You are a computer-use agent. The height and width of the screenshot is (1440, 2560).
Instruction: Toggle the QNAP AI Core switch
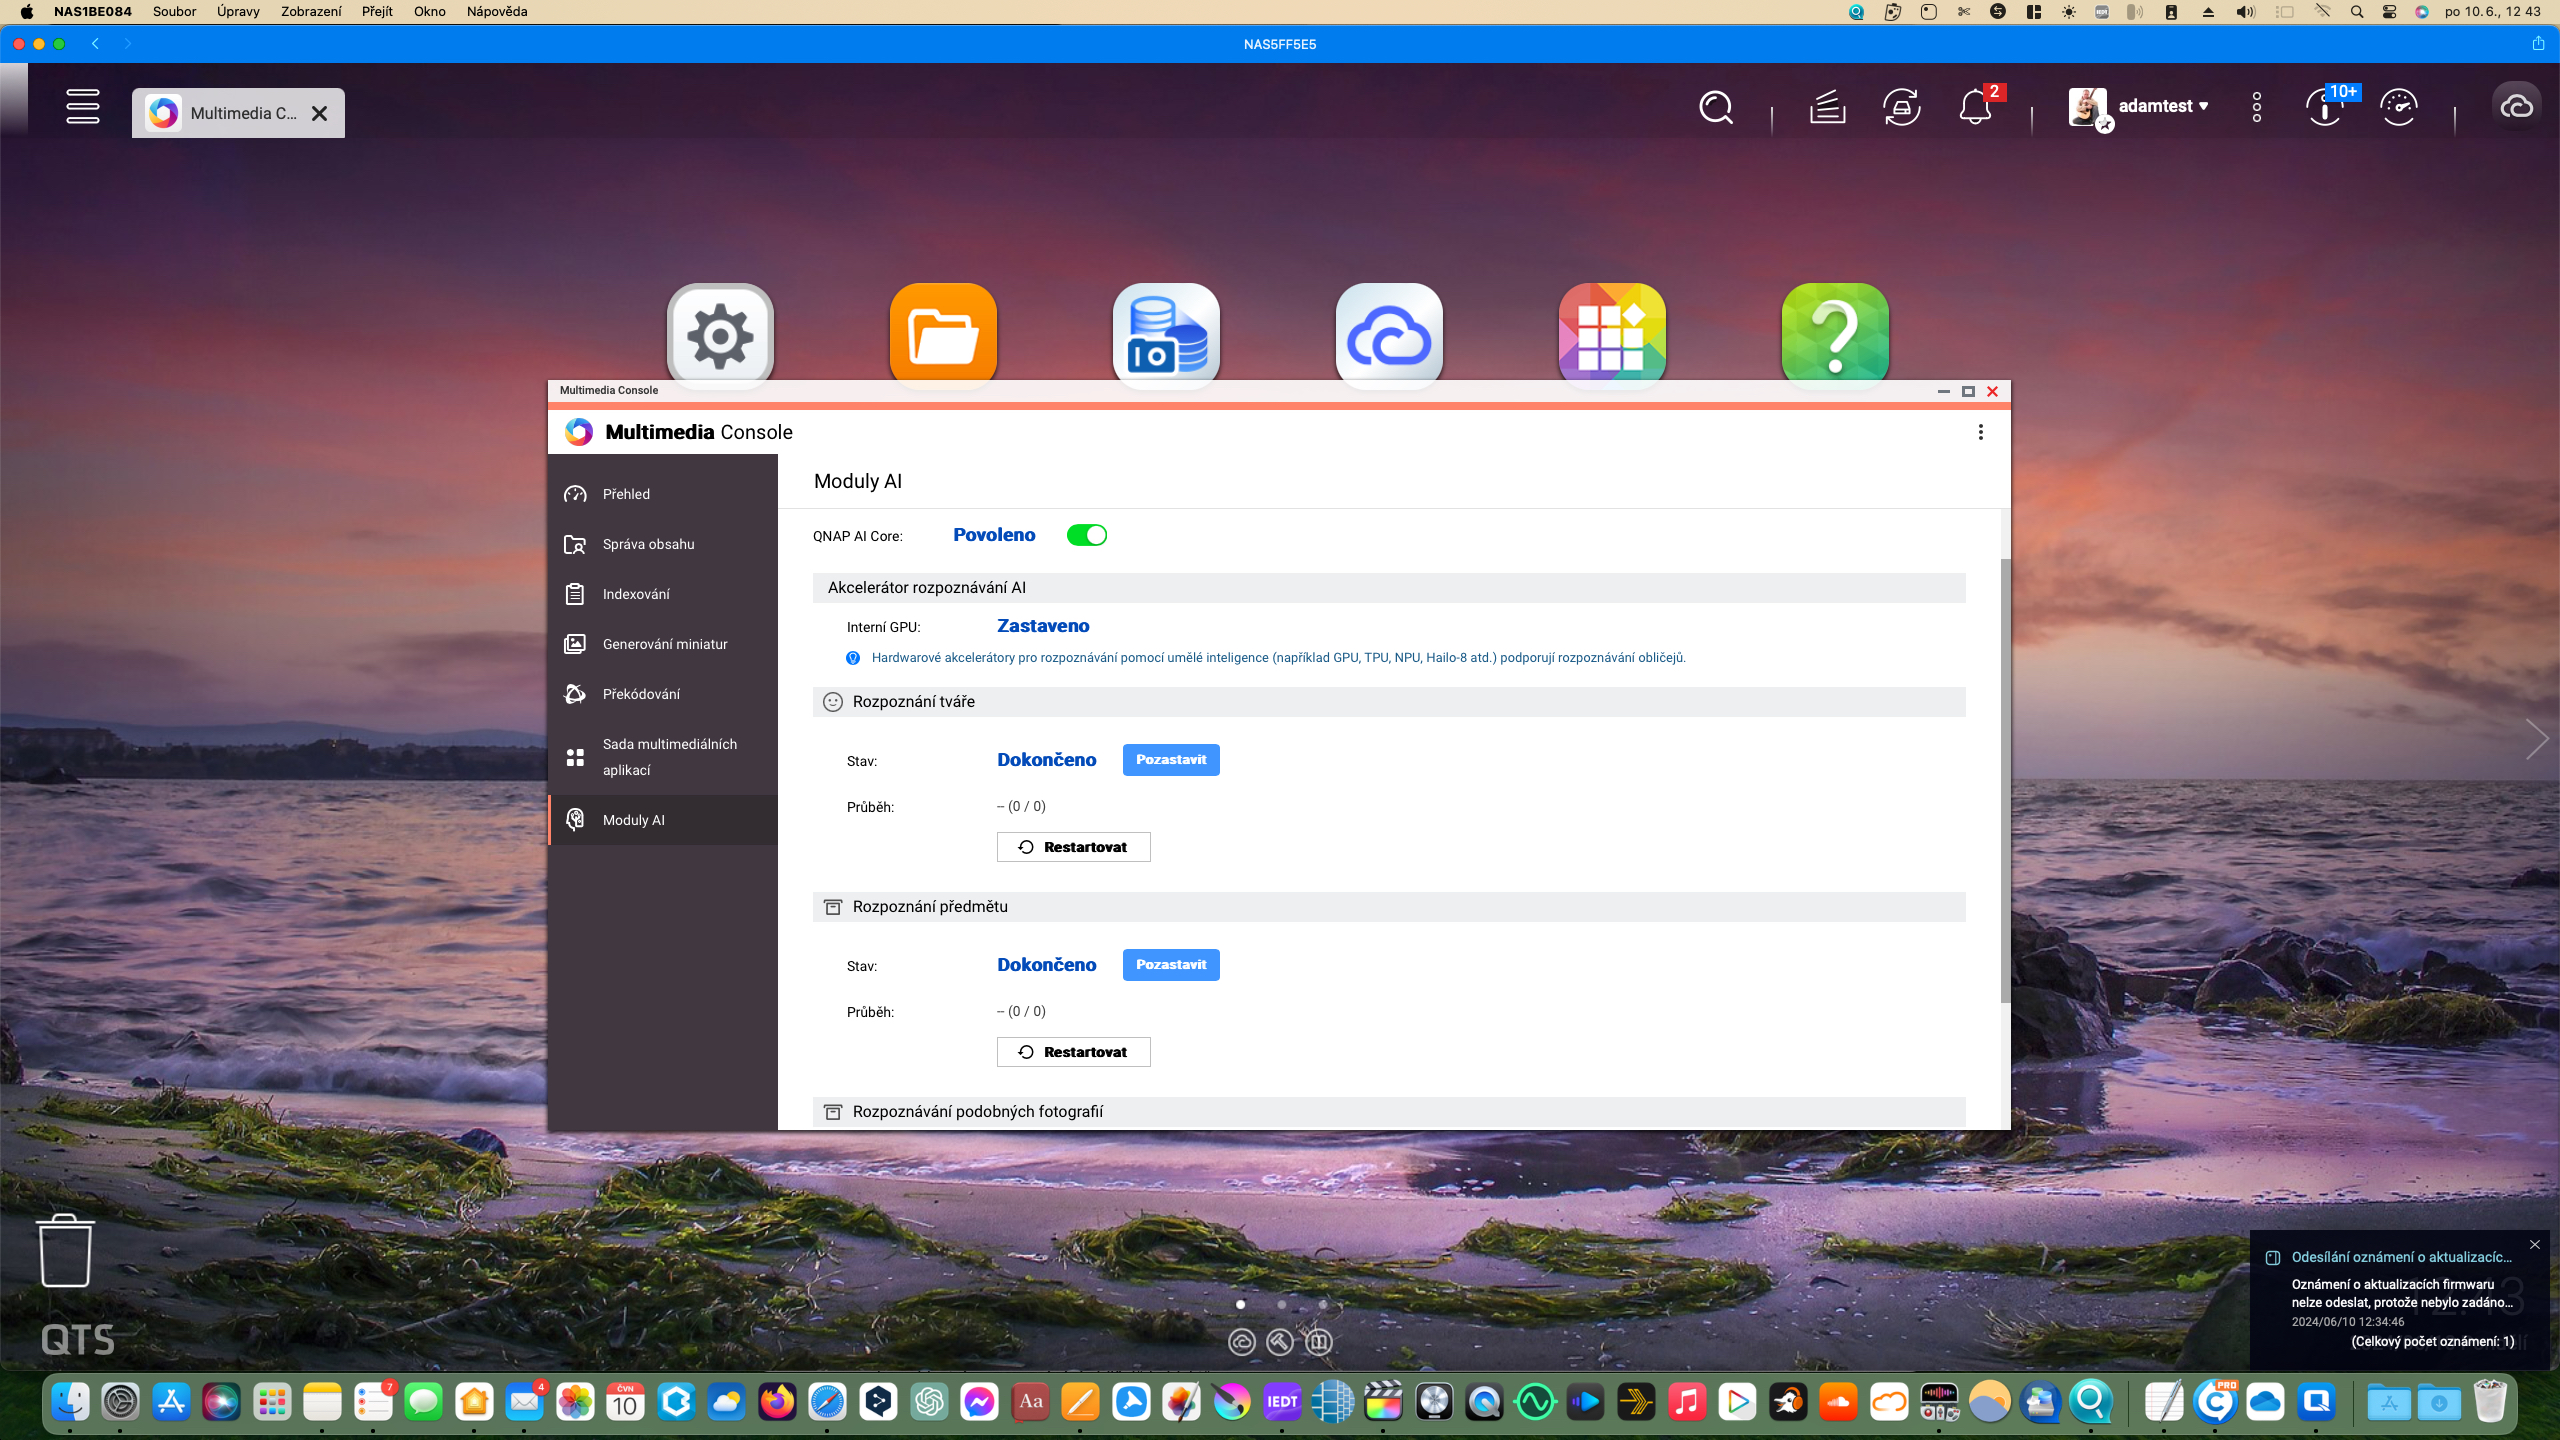point(1086,535)
